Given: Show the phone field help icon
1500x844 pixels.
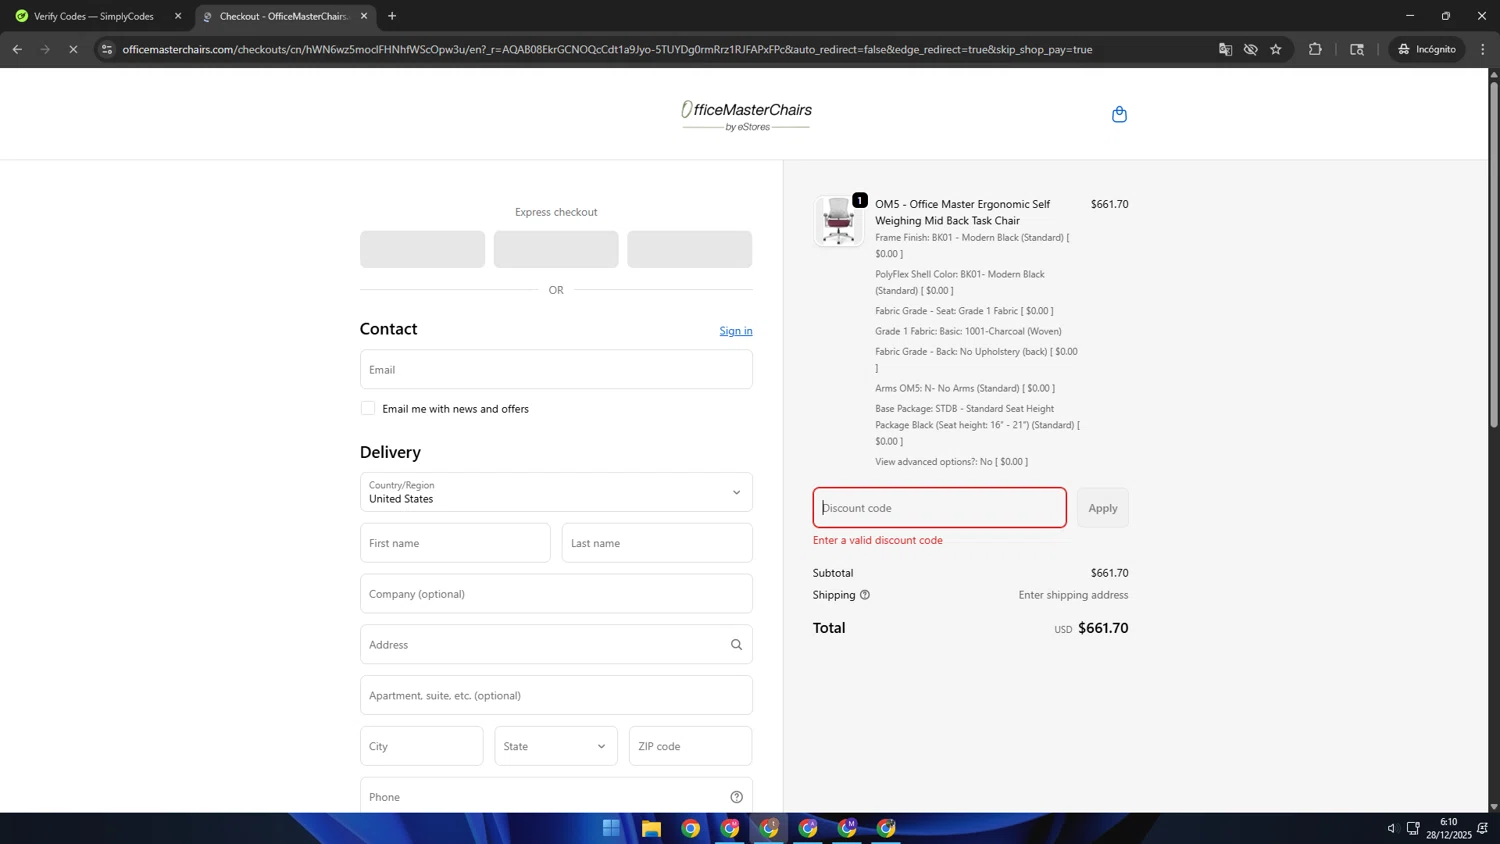Looking at the screenshot, I should pos(736,797).
